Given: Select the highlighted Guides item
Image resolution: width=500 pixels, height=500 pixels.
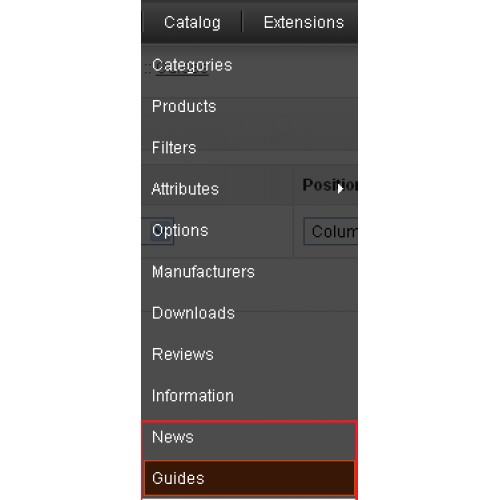Looking at the screenshot, I should click(x=249, y=478).
